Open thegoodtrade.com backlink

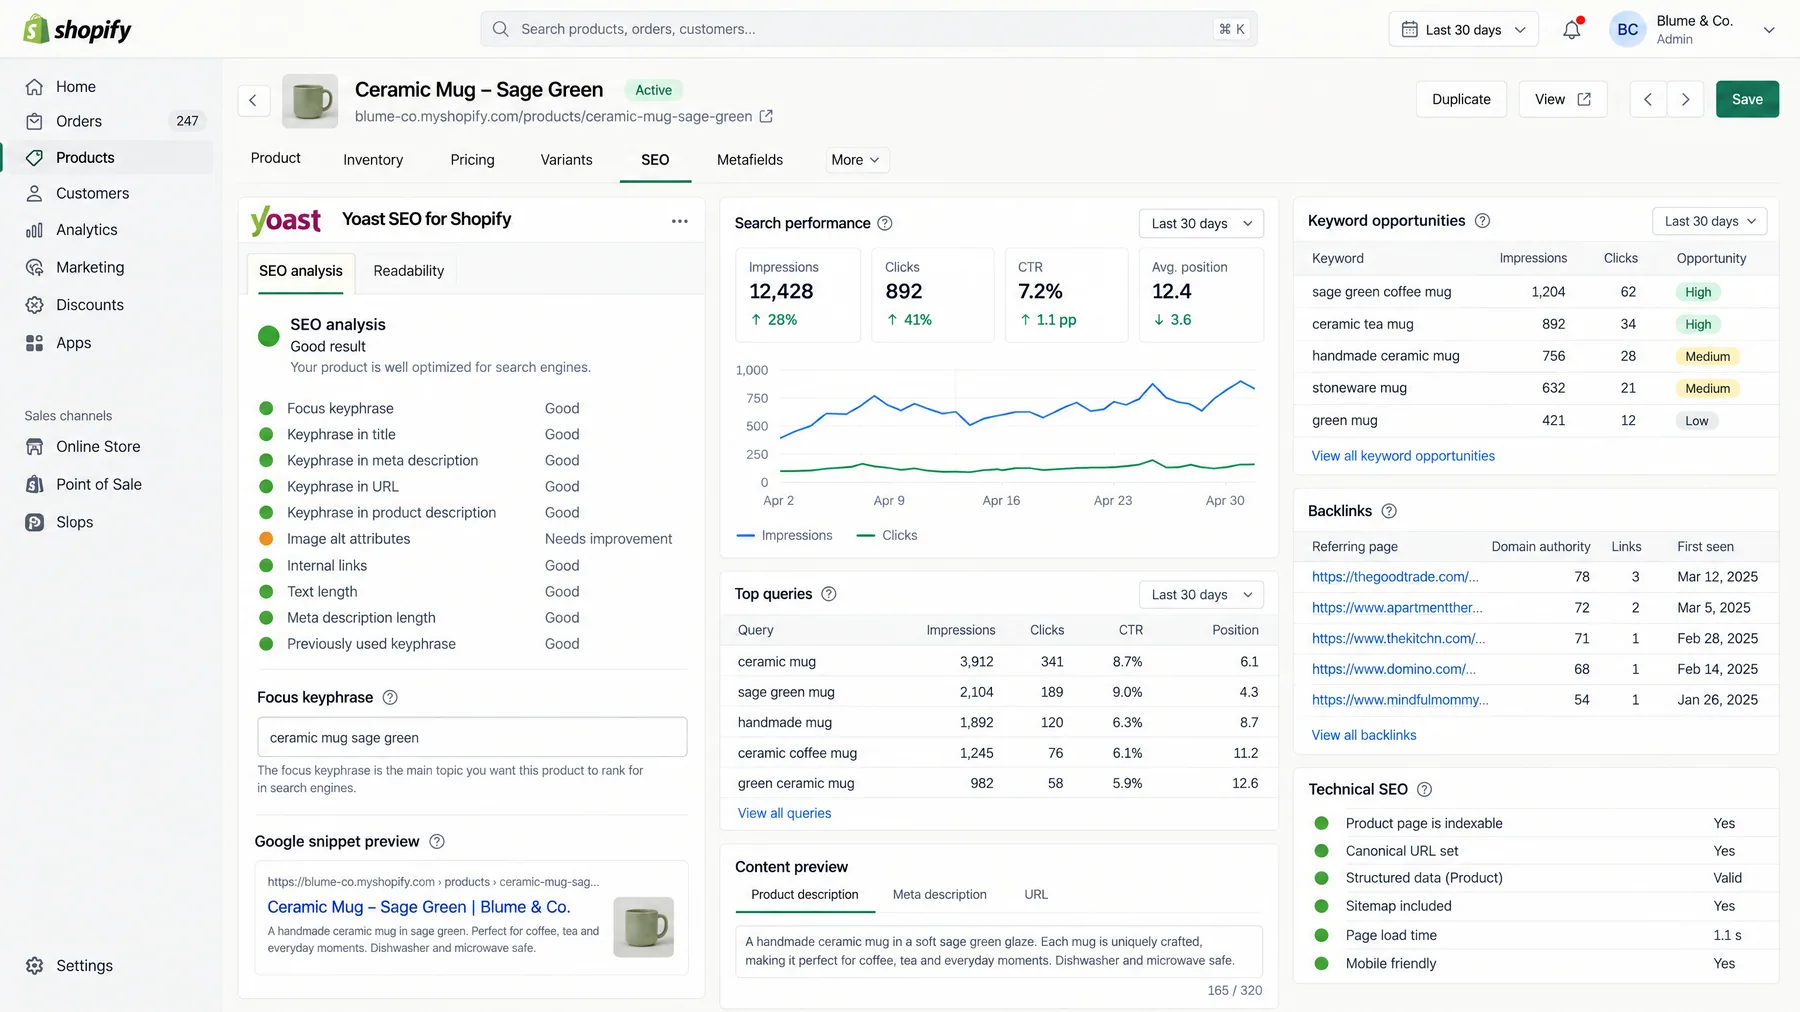coord(1395,577)
